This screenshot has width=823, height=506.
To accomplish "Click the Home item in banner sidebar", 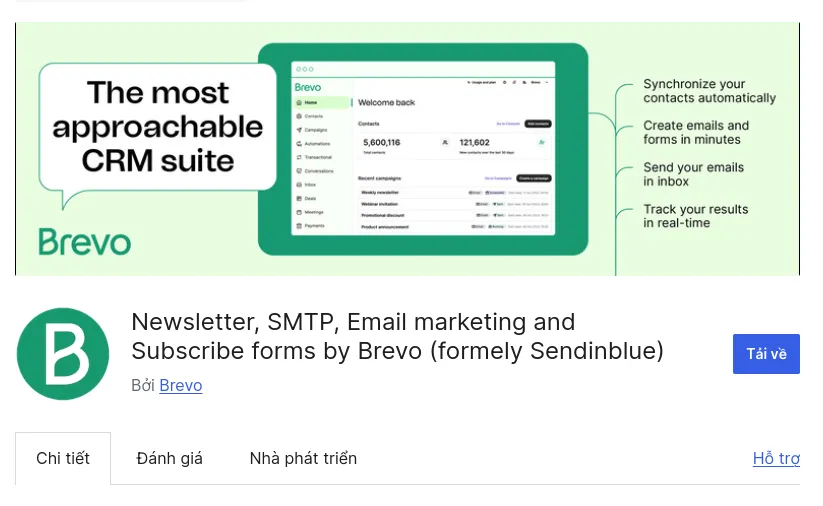I will pos(321,102).
